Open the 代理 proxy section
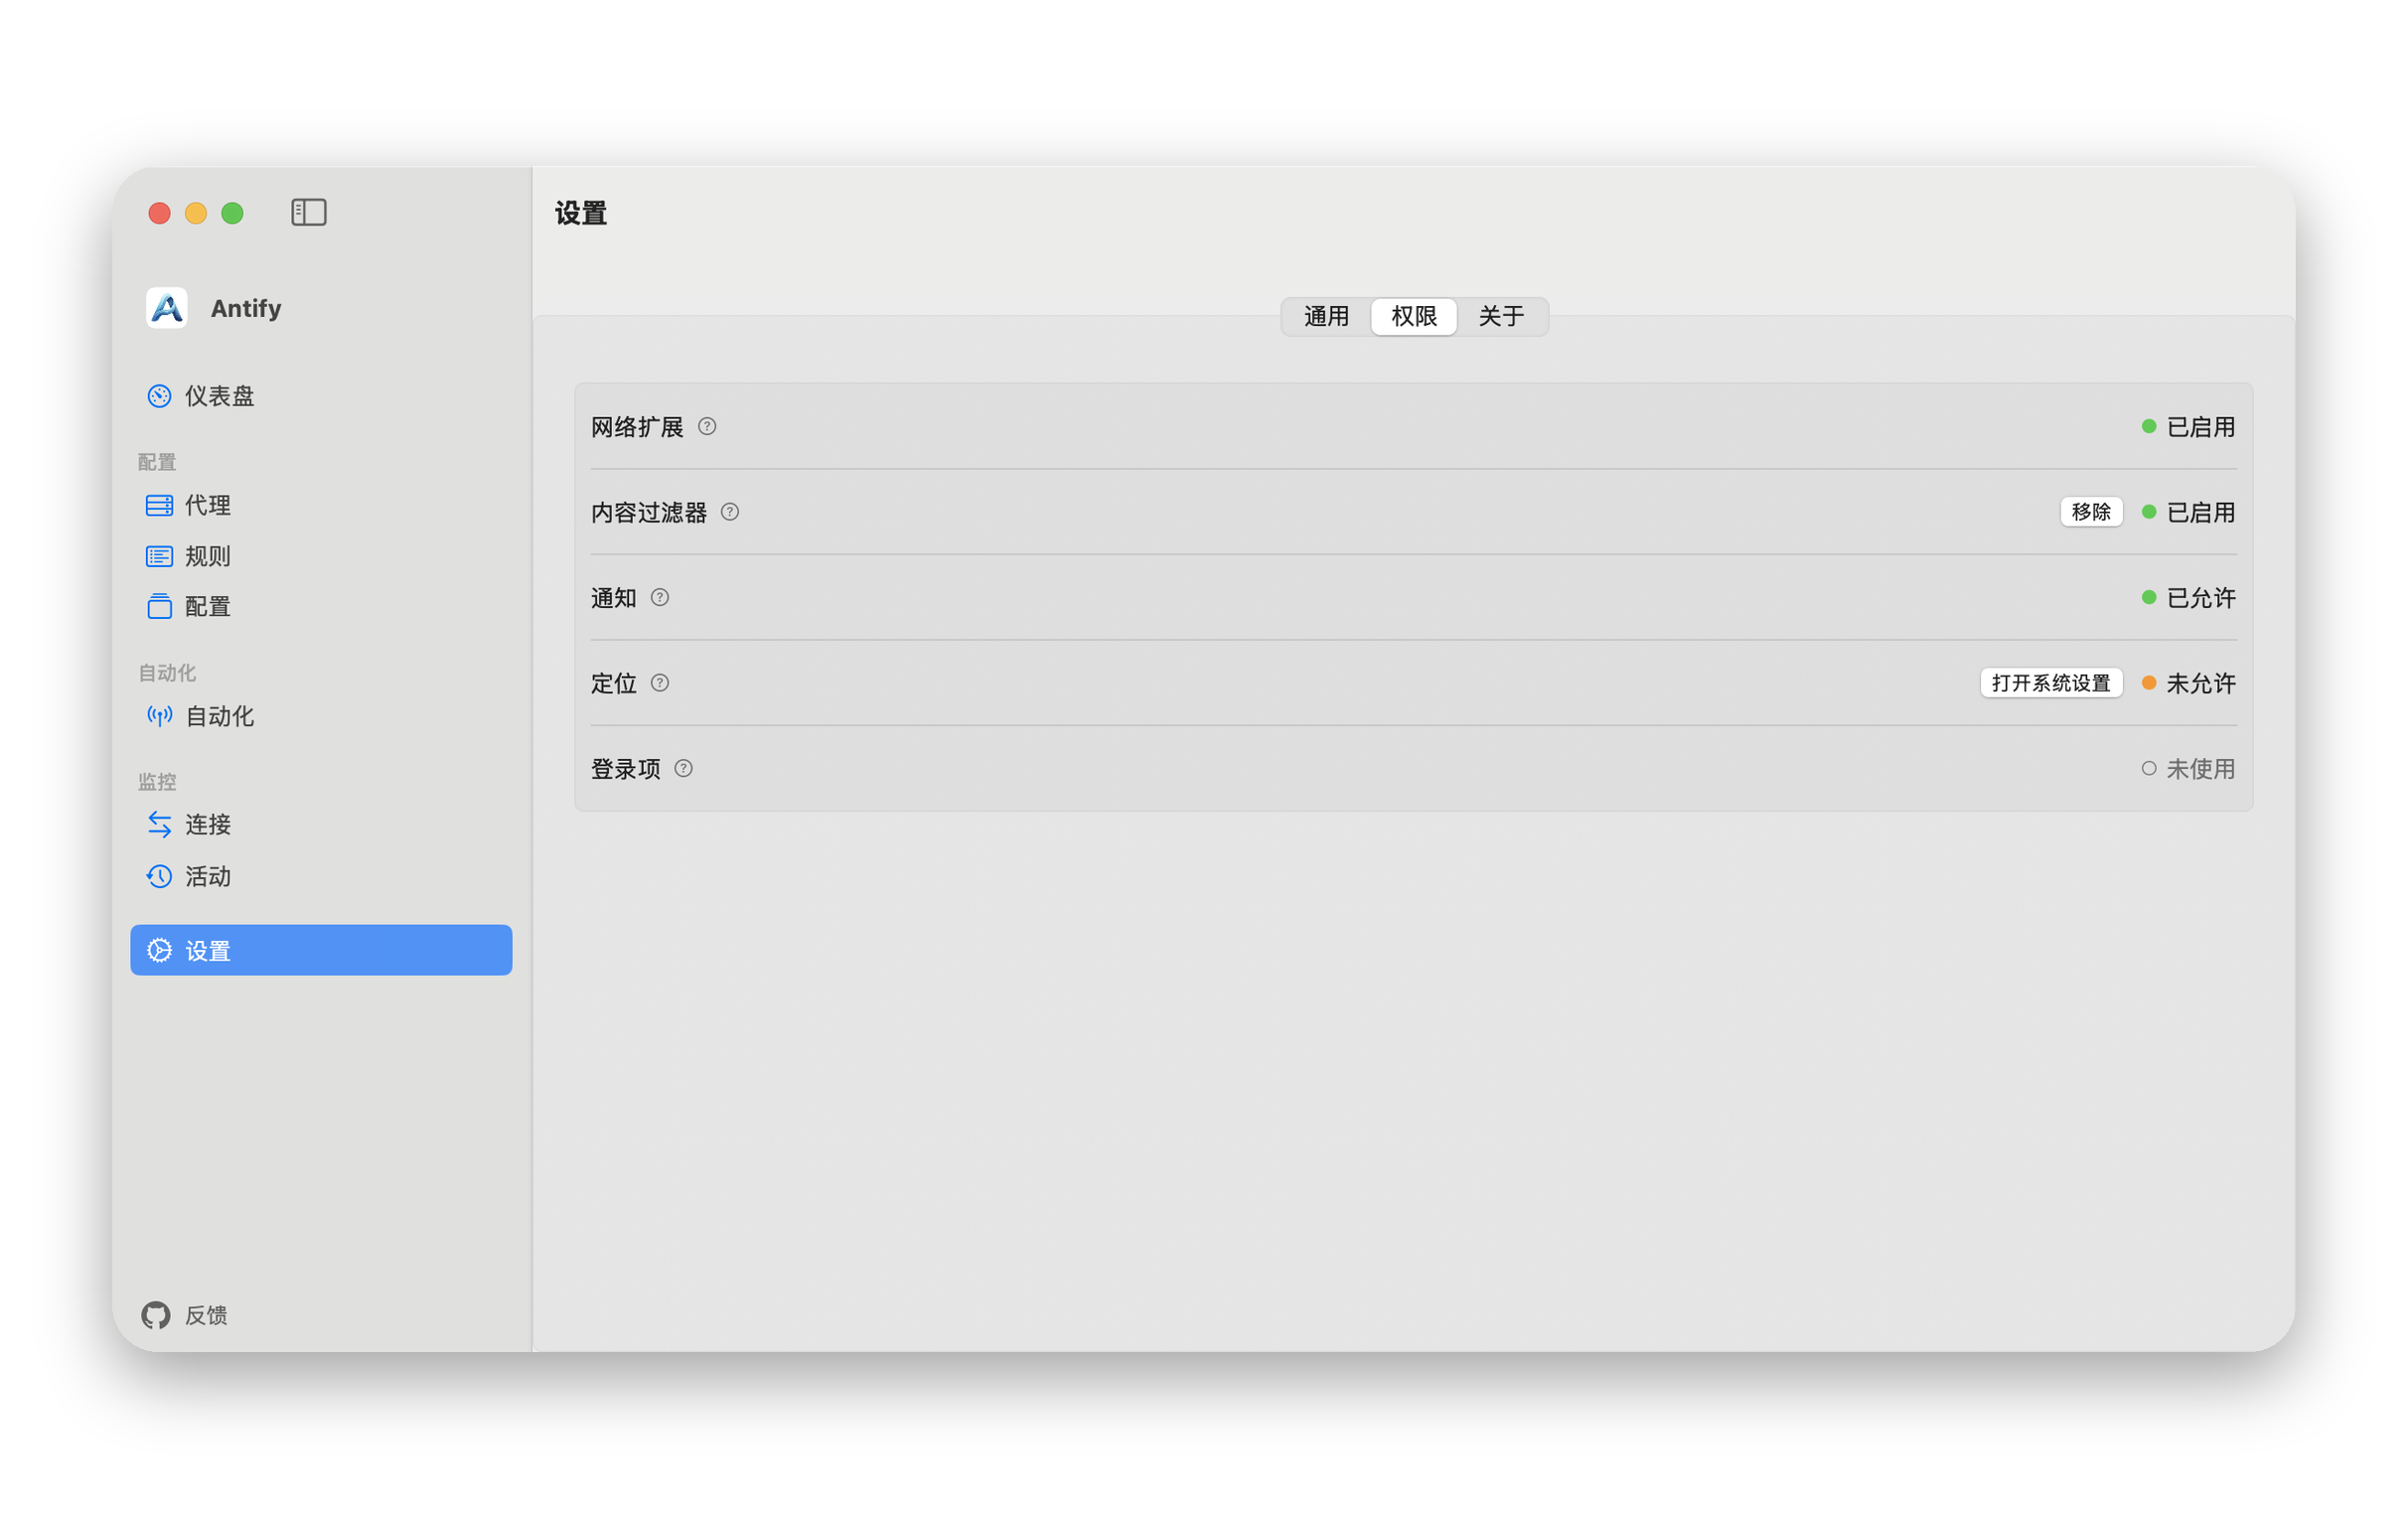Screen dimensions: 2408x1518 coord(321,505)
